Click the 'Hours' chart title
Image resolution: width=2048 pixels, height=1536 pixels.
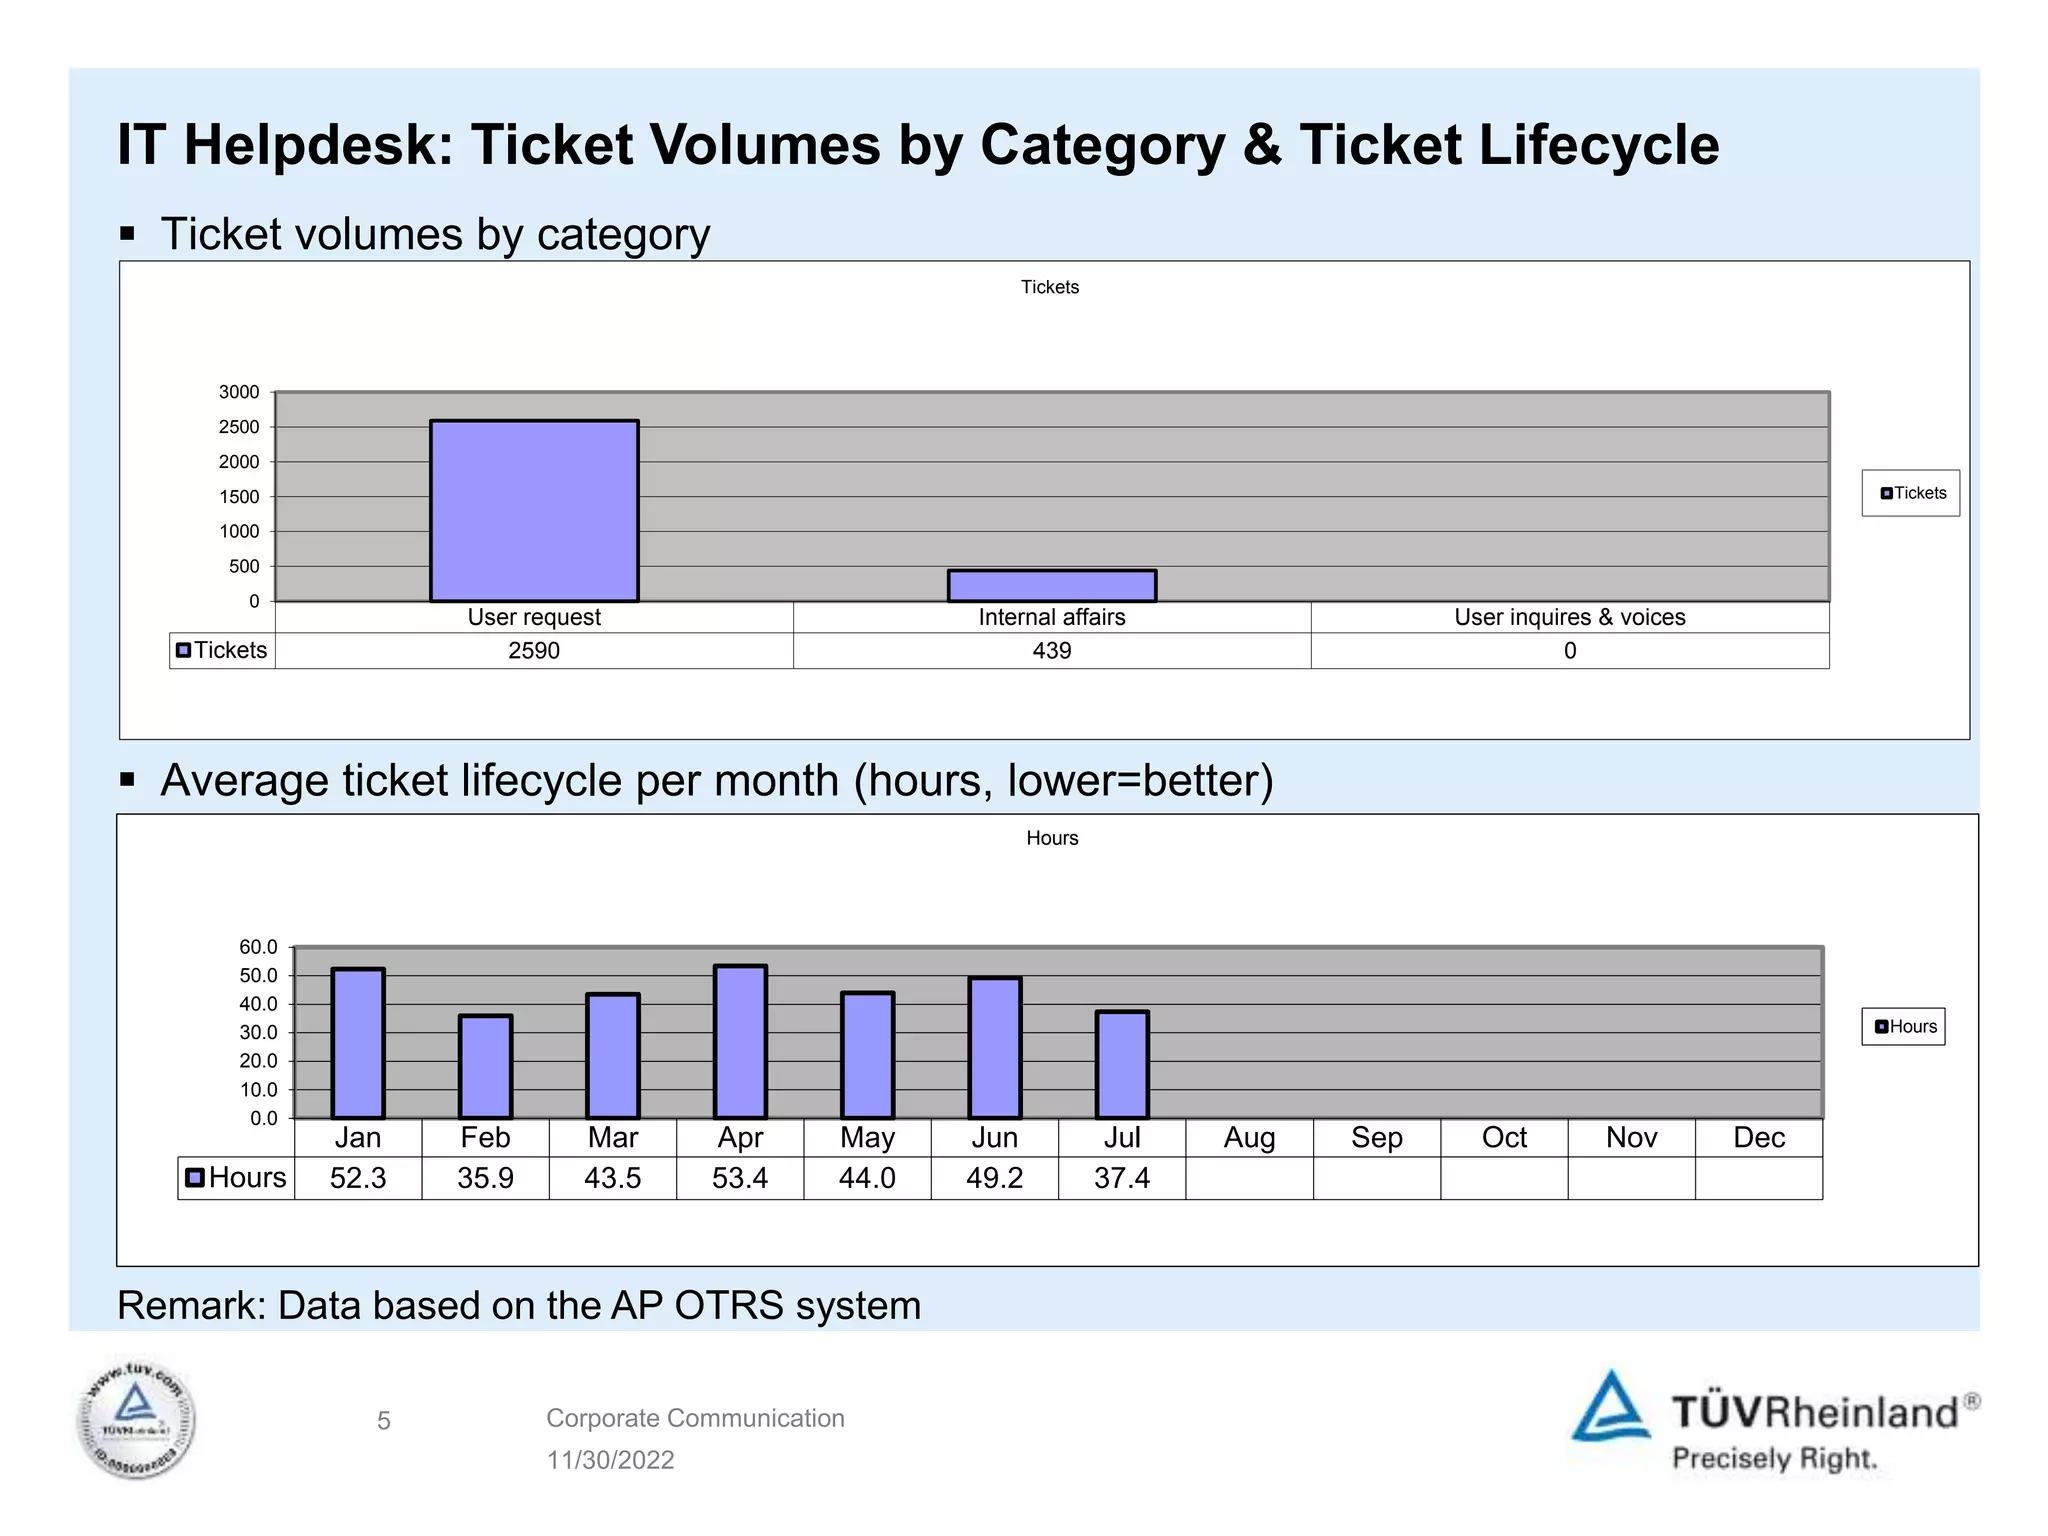(1052, 838)
